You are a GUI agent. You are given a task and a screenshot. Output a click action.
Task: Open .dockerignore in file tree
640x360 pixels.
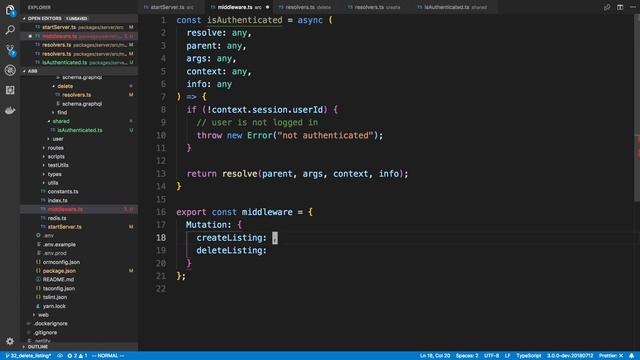51,324
